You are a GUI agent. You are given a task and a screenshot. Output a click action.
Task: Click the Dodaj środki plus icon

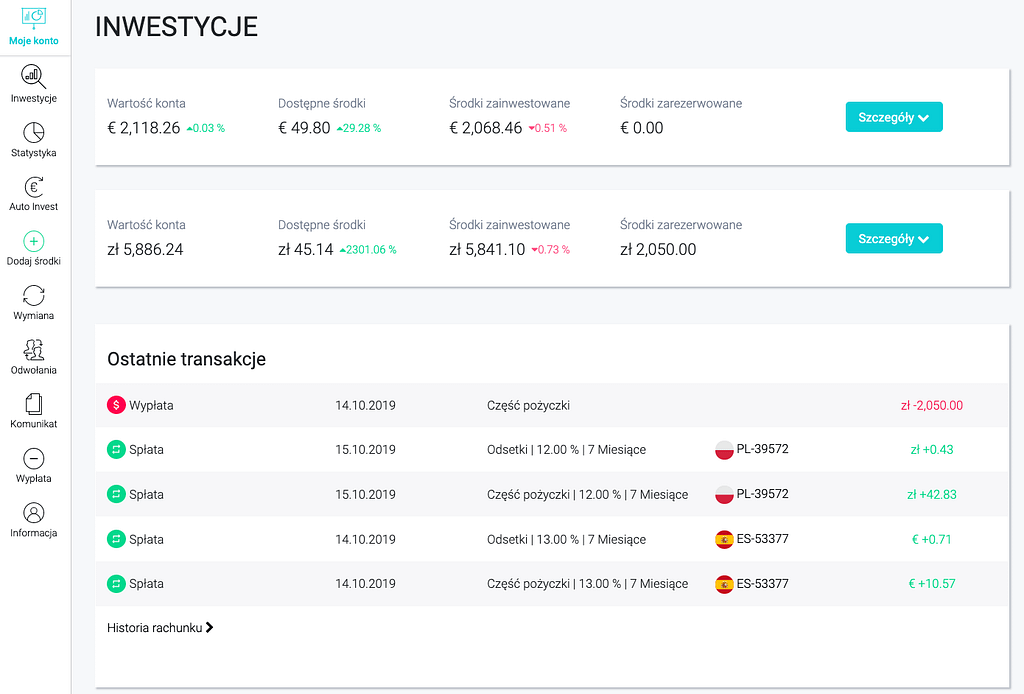pos(33,241)
